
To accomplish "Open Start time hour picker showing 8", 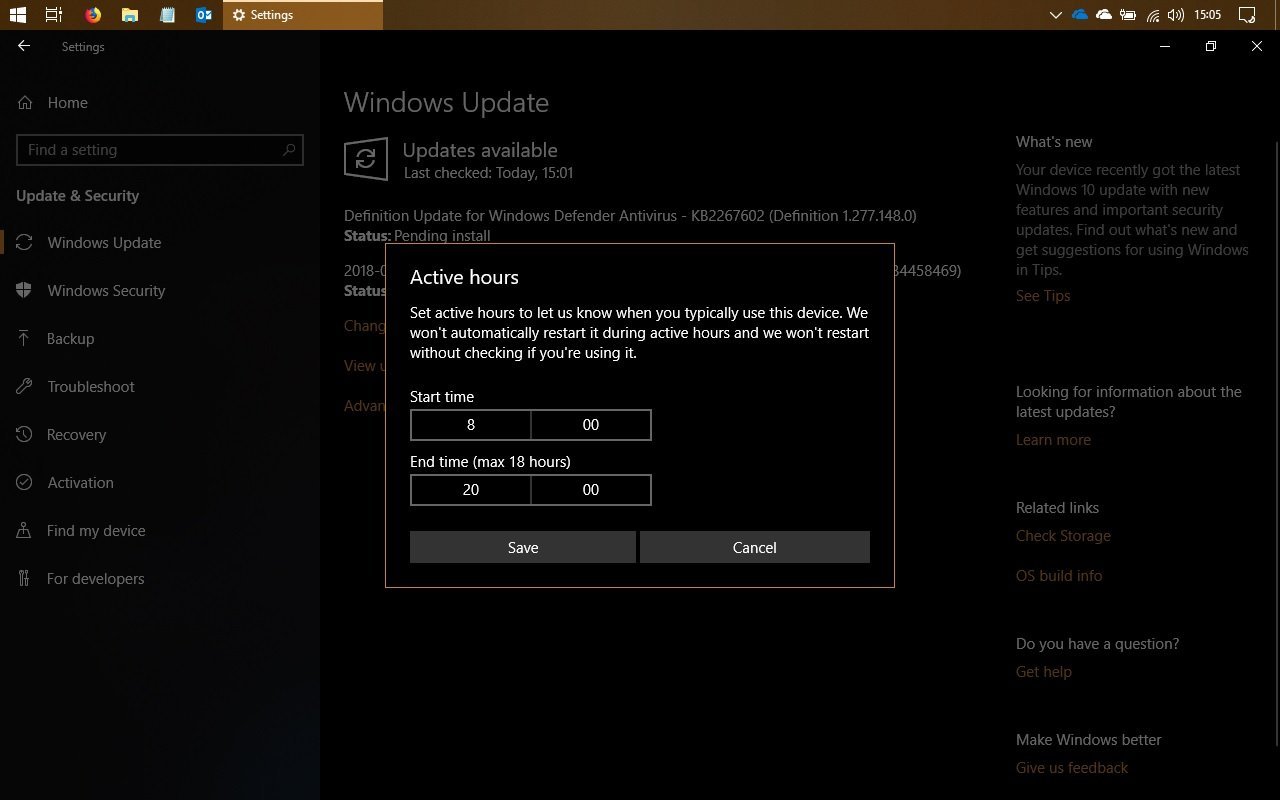I will tap(471, 425).
